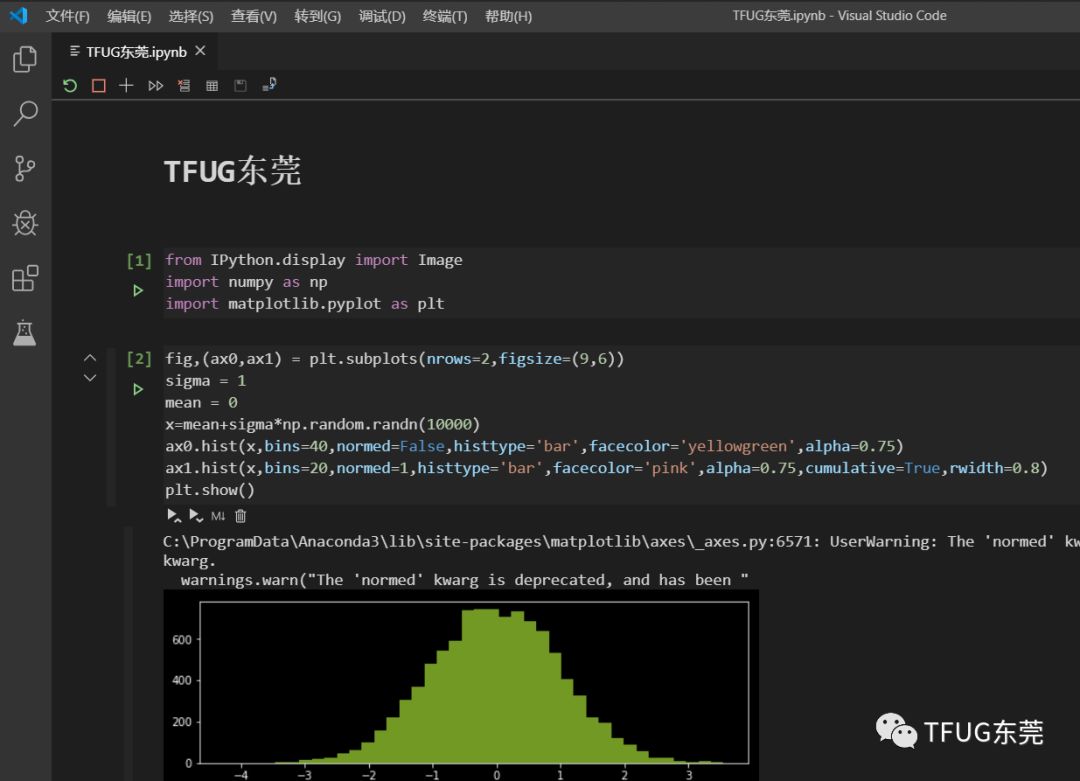Open the Extensions view
This screenshot has height=781, width=1080.
coord(25,278)
